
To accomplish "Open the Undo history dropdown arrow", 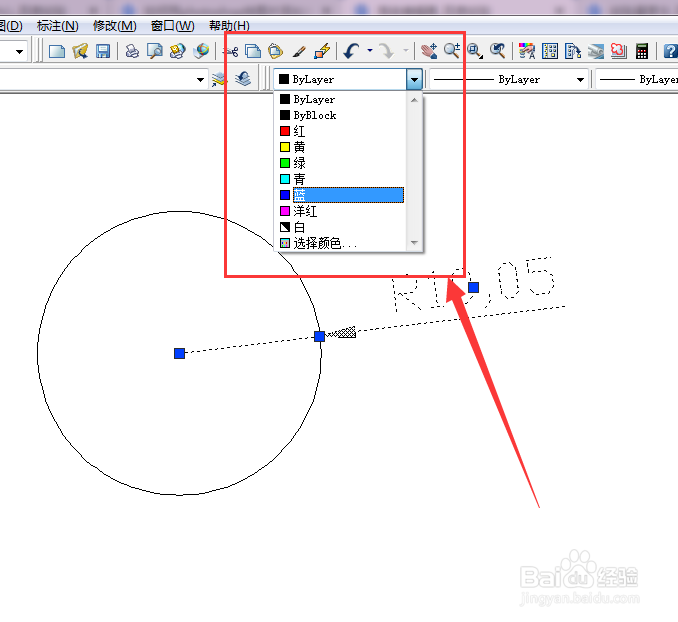I will tap(370, 51).
